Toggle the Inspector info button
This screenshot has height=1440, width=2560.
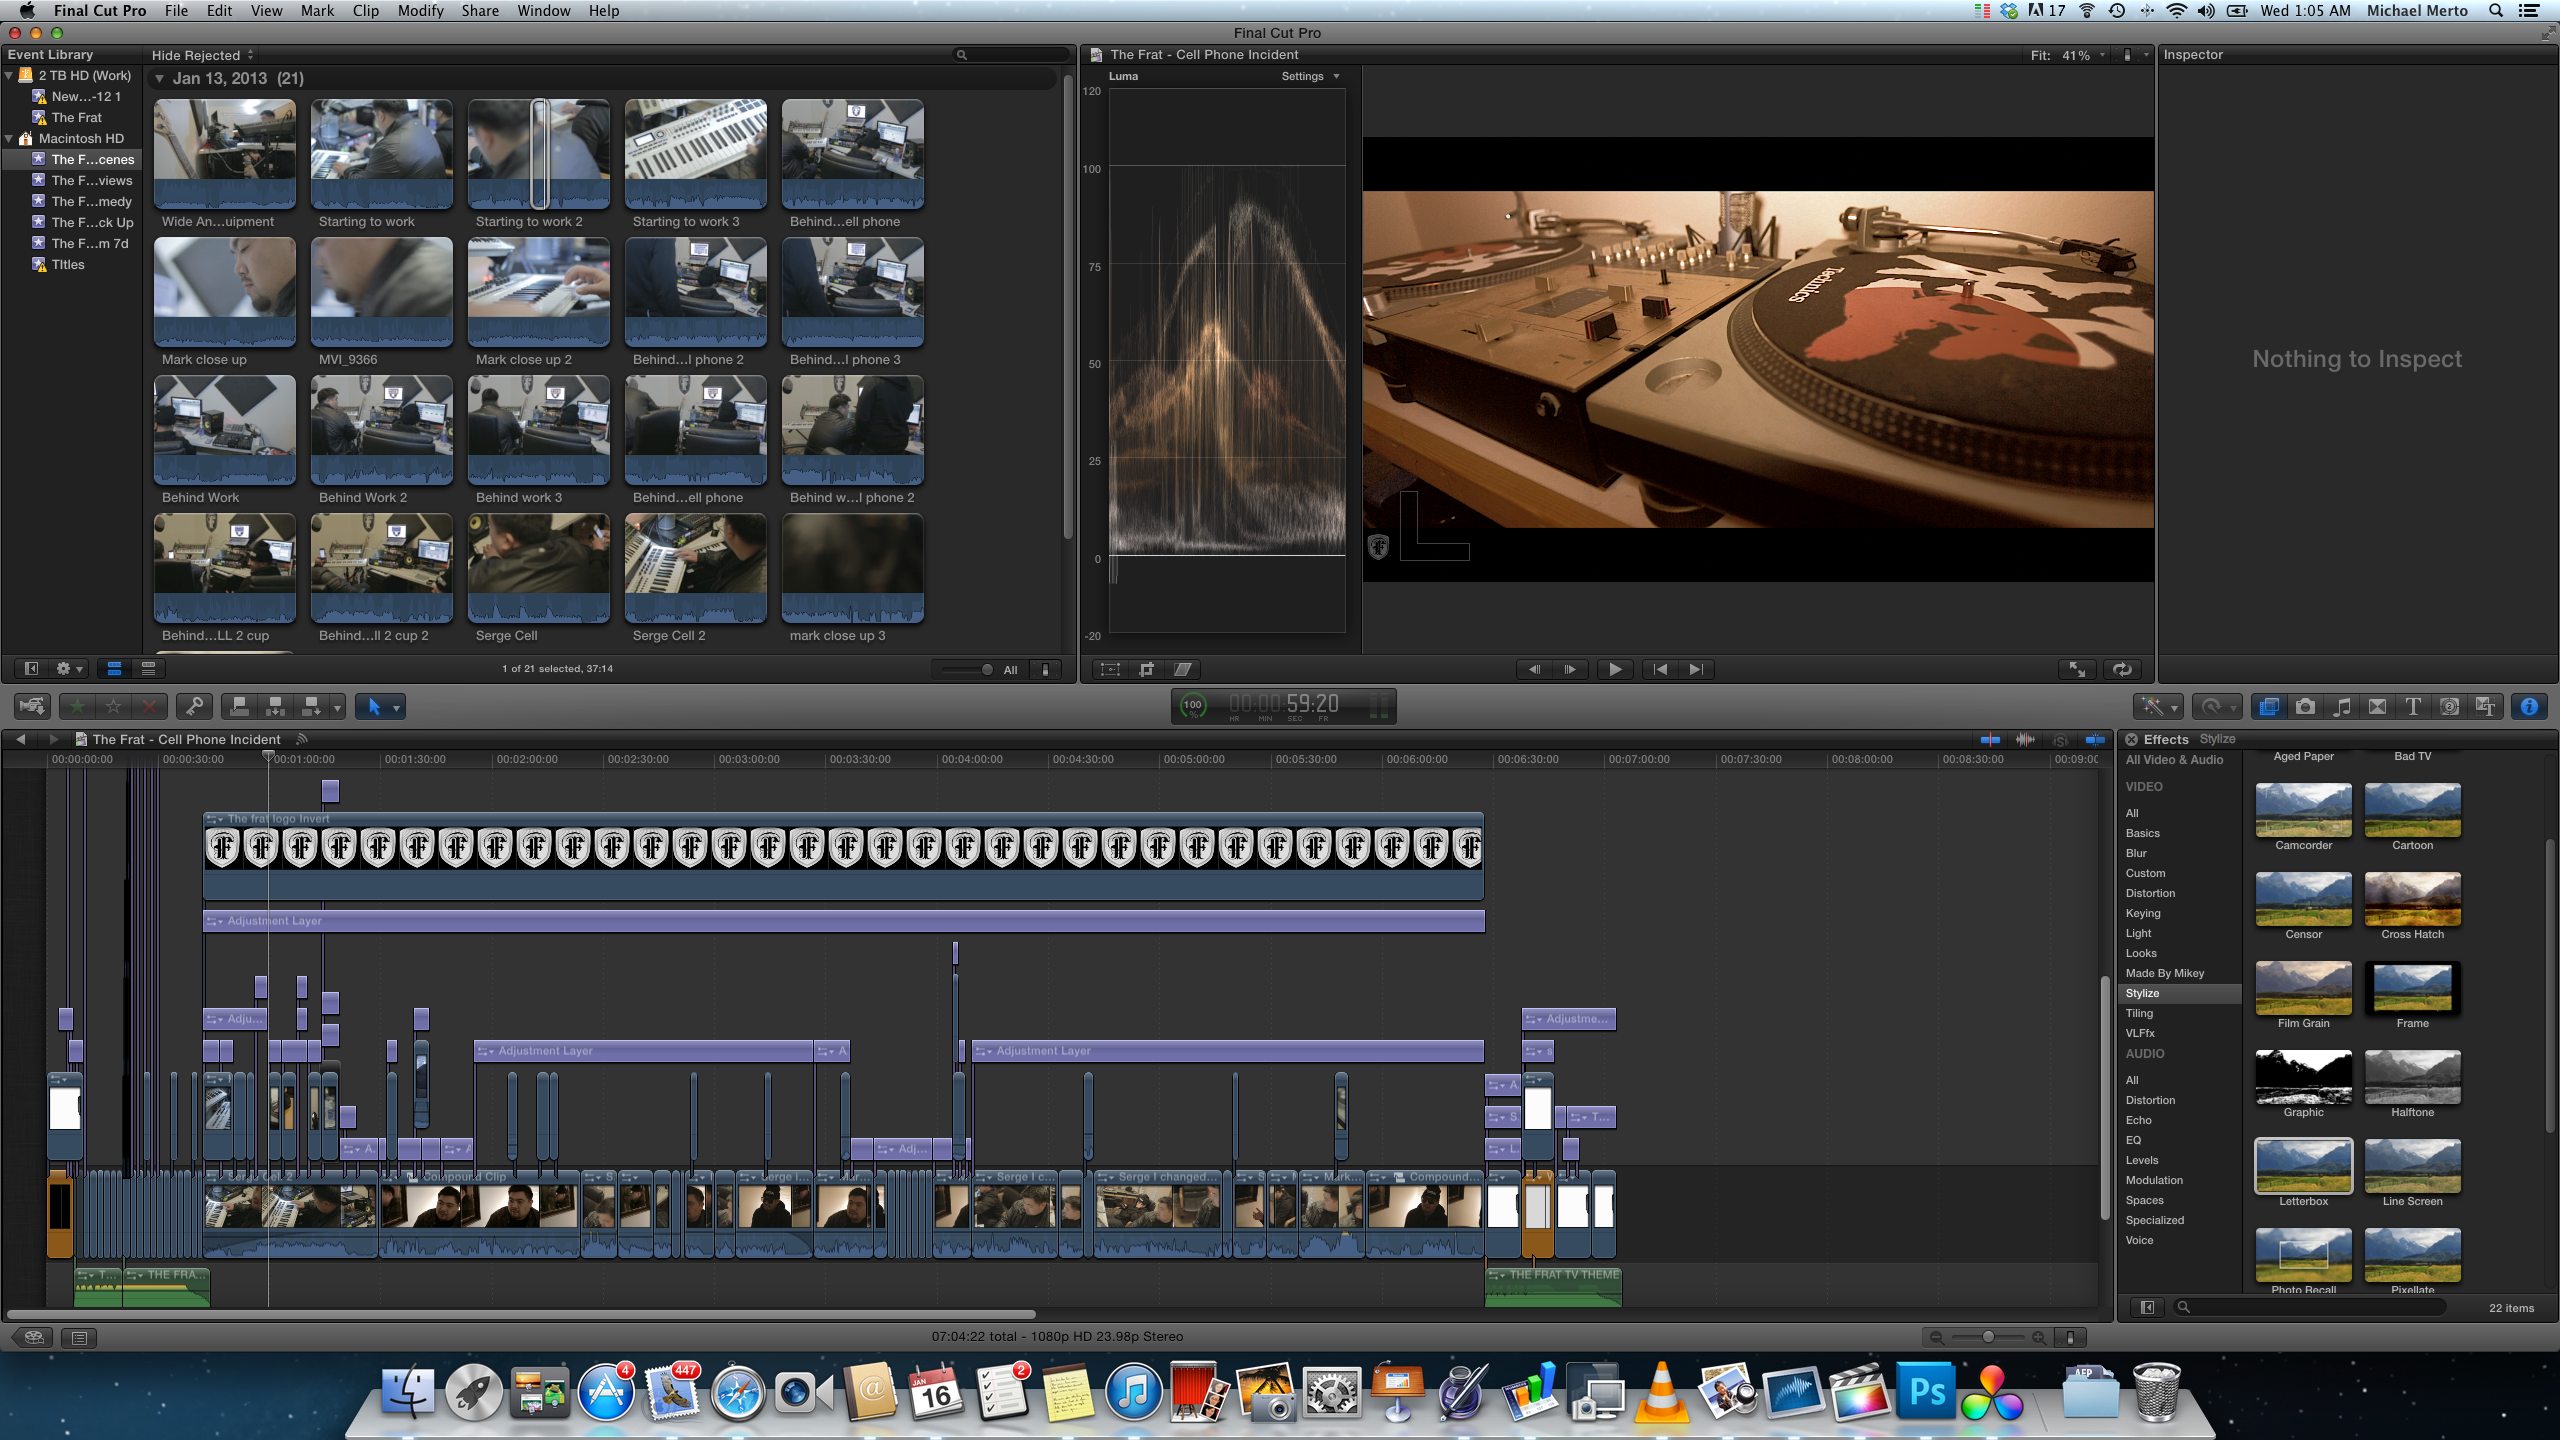(2529, 707)
